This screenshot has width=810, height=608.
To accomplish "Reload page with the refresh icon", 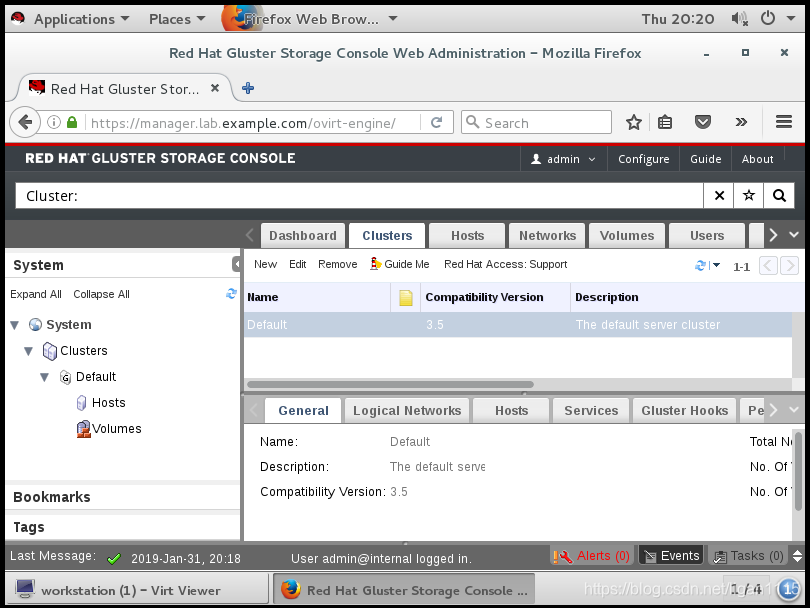I will click(x=437, y=122).
